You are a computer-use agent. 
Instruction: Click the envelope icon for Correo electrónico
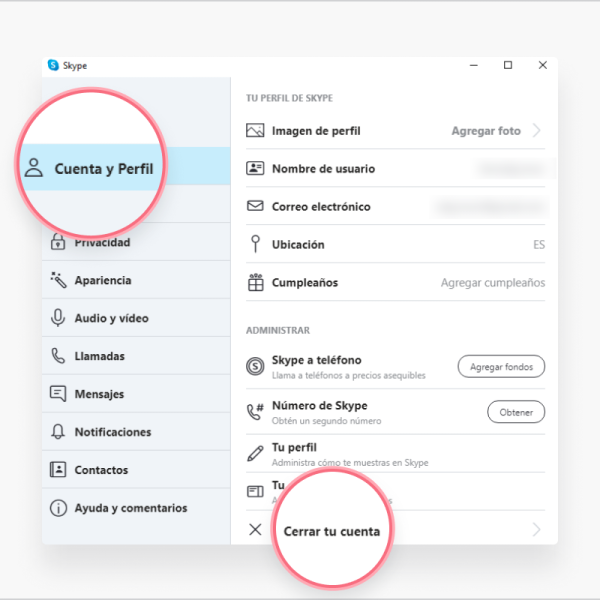click(x=255, y=206)
